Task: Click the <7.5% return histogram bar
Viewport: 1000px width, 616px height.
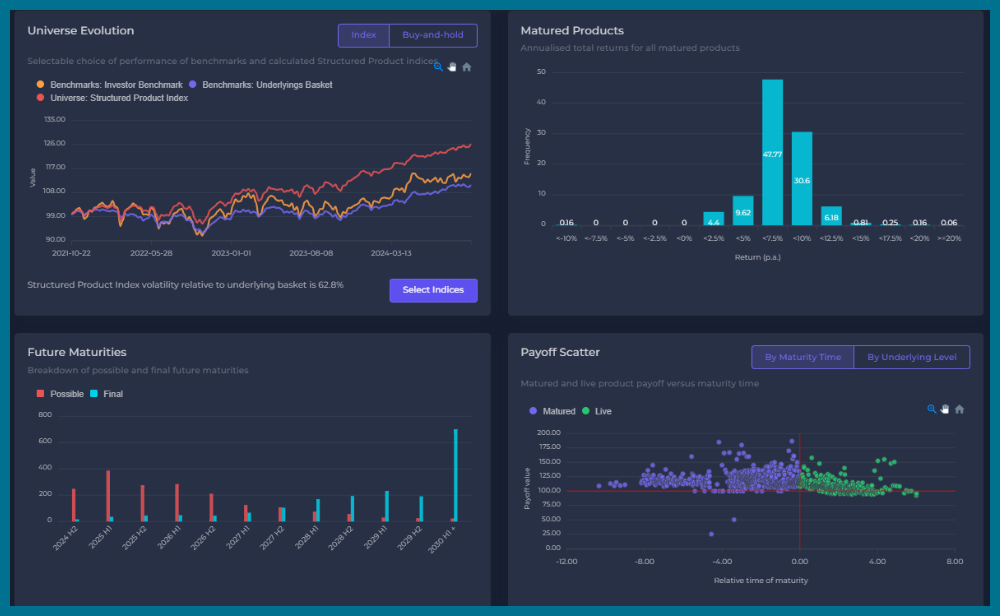Action: pyautogui.click(x=772, y=152)
